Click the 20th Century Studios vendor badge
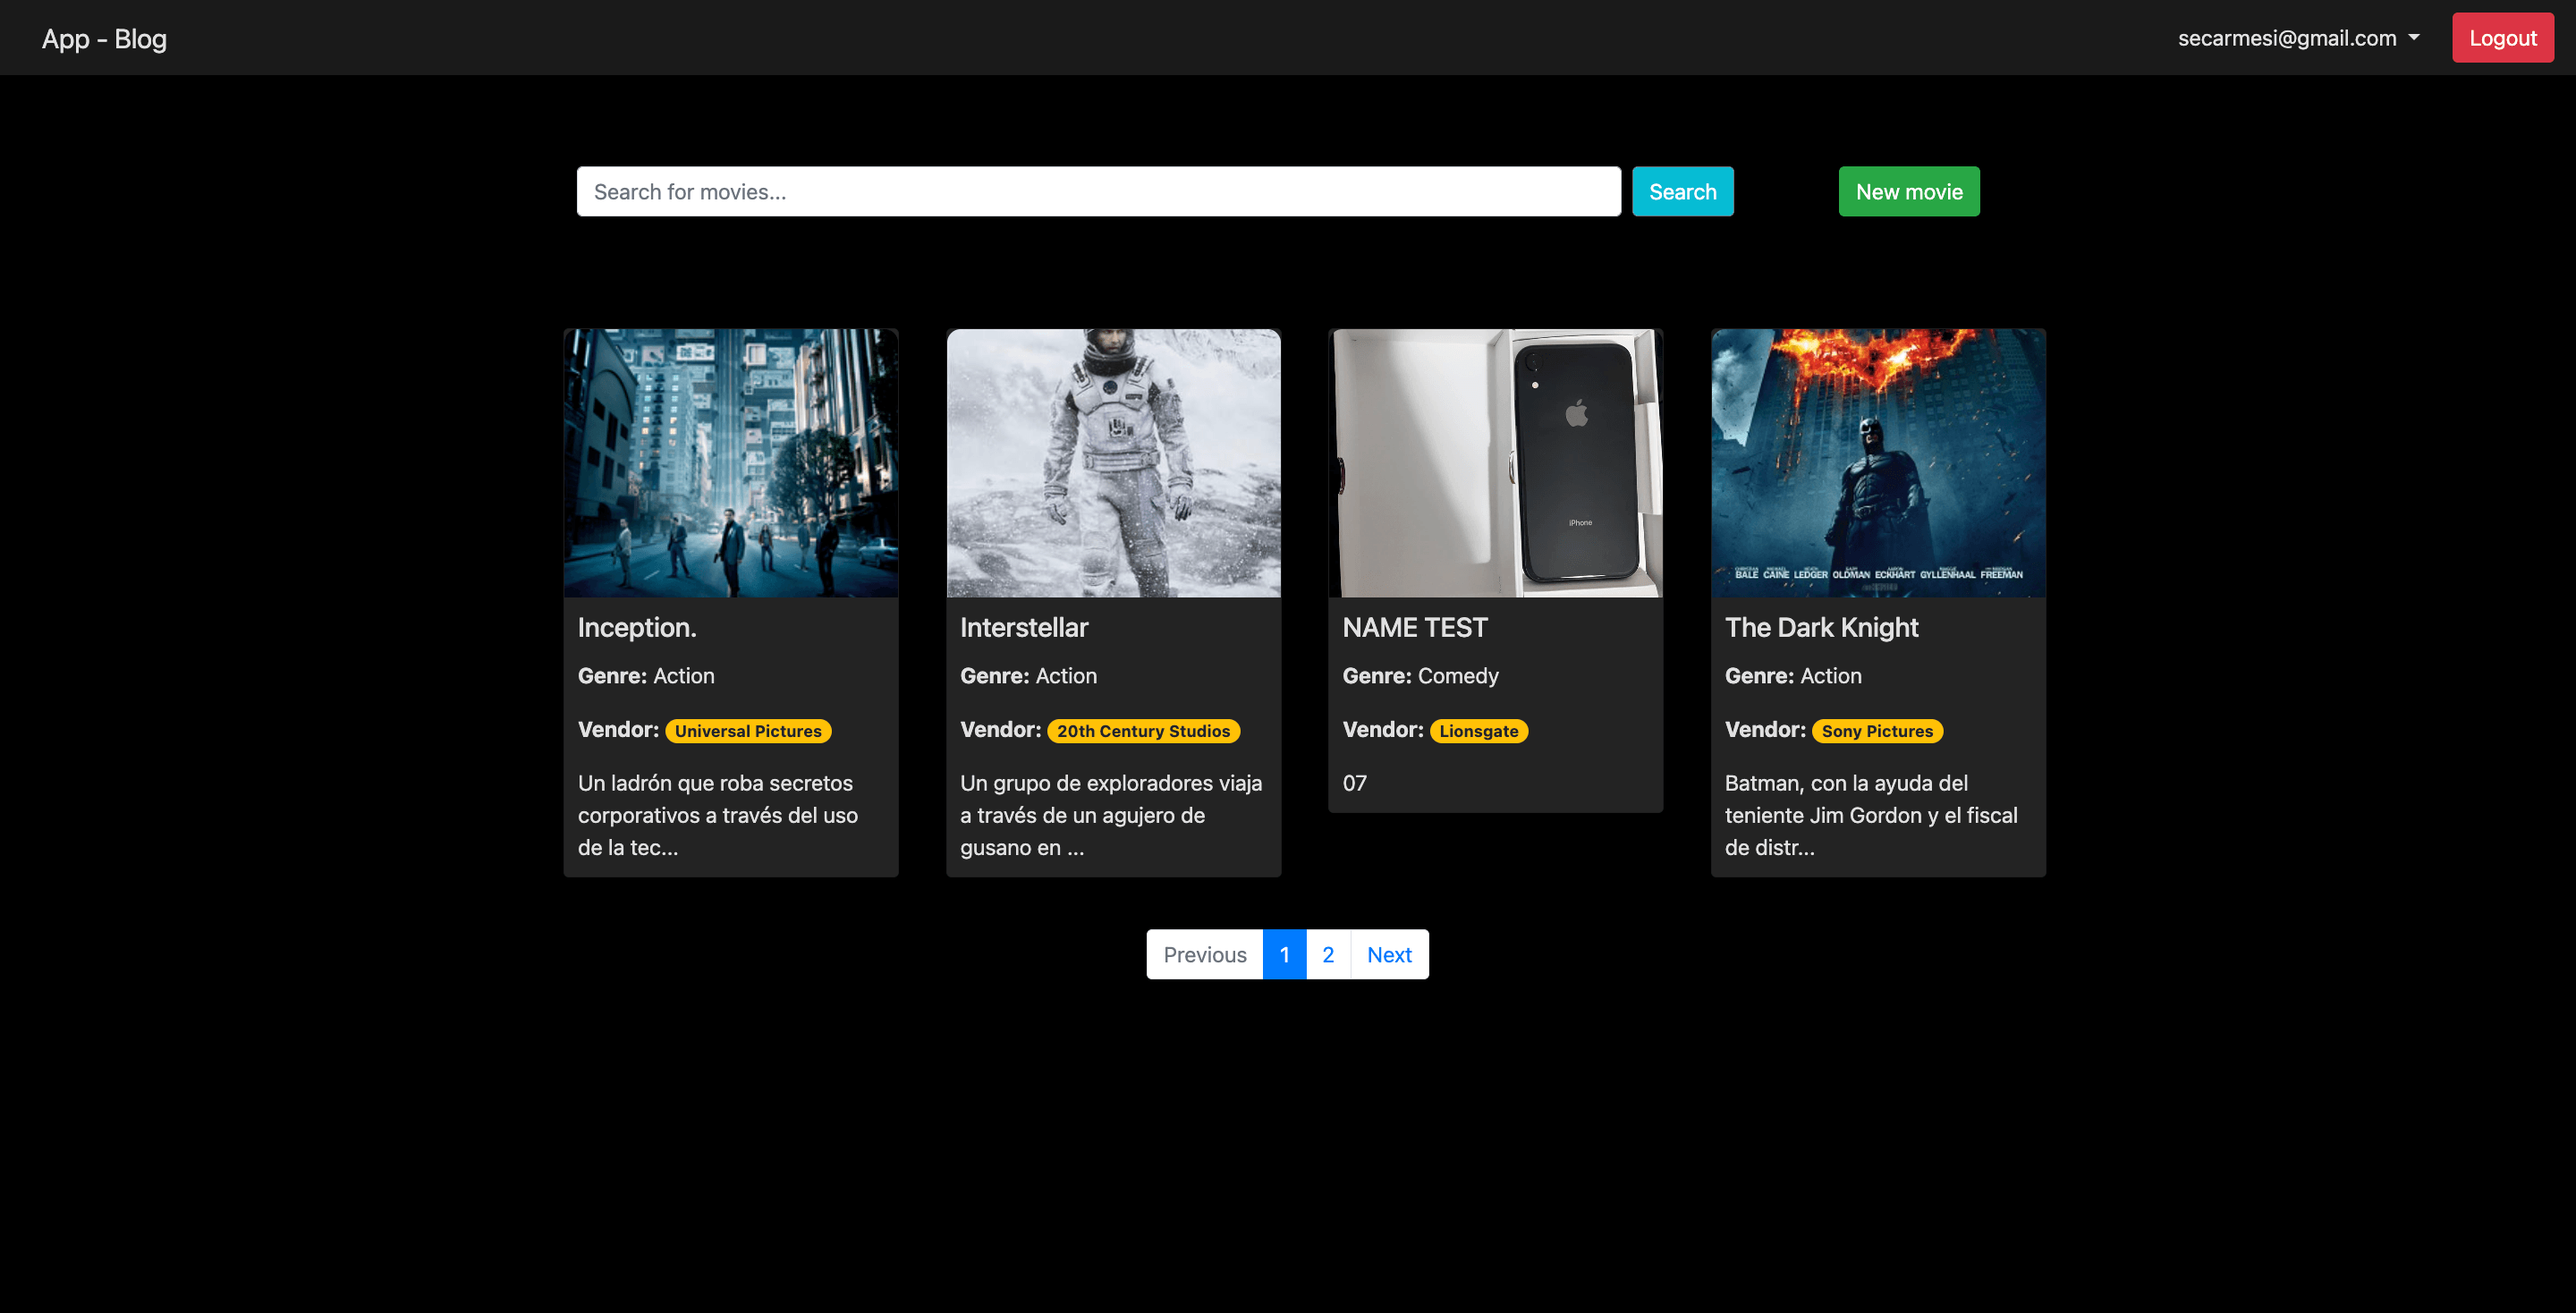 point(1143,731)
